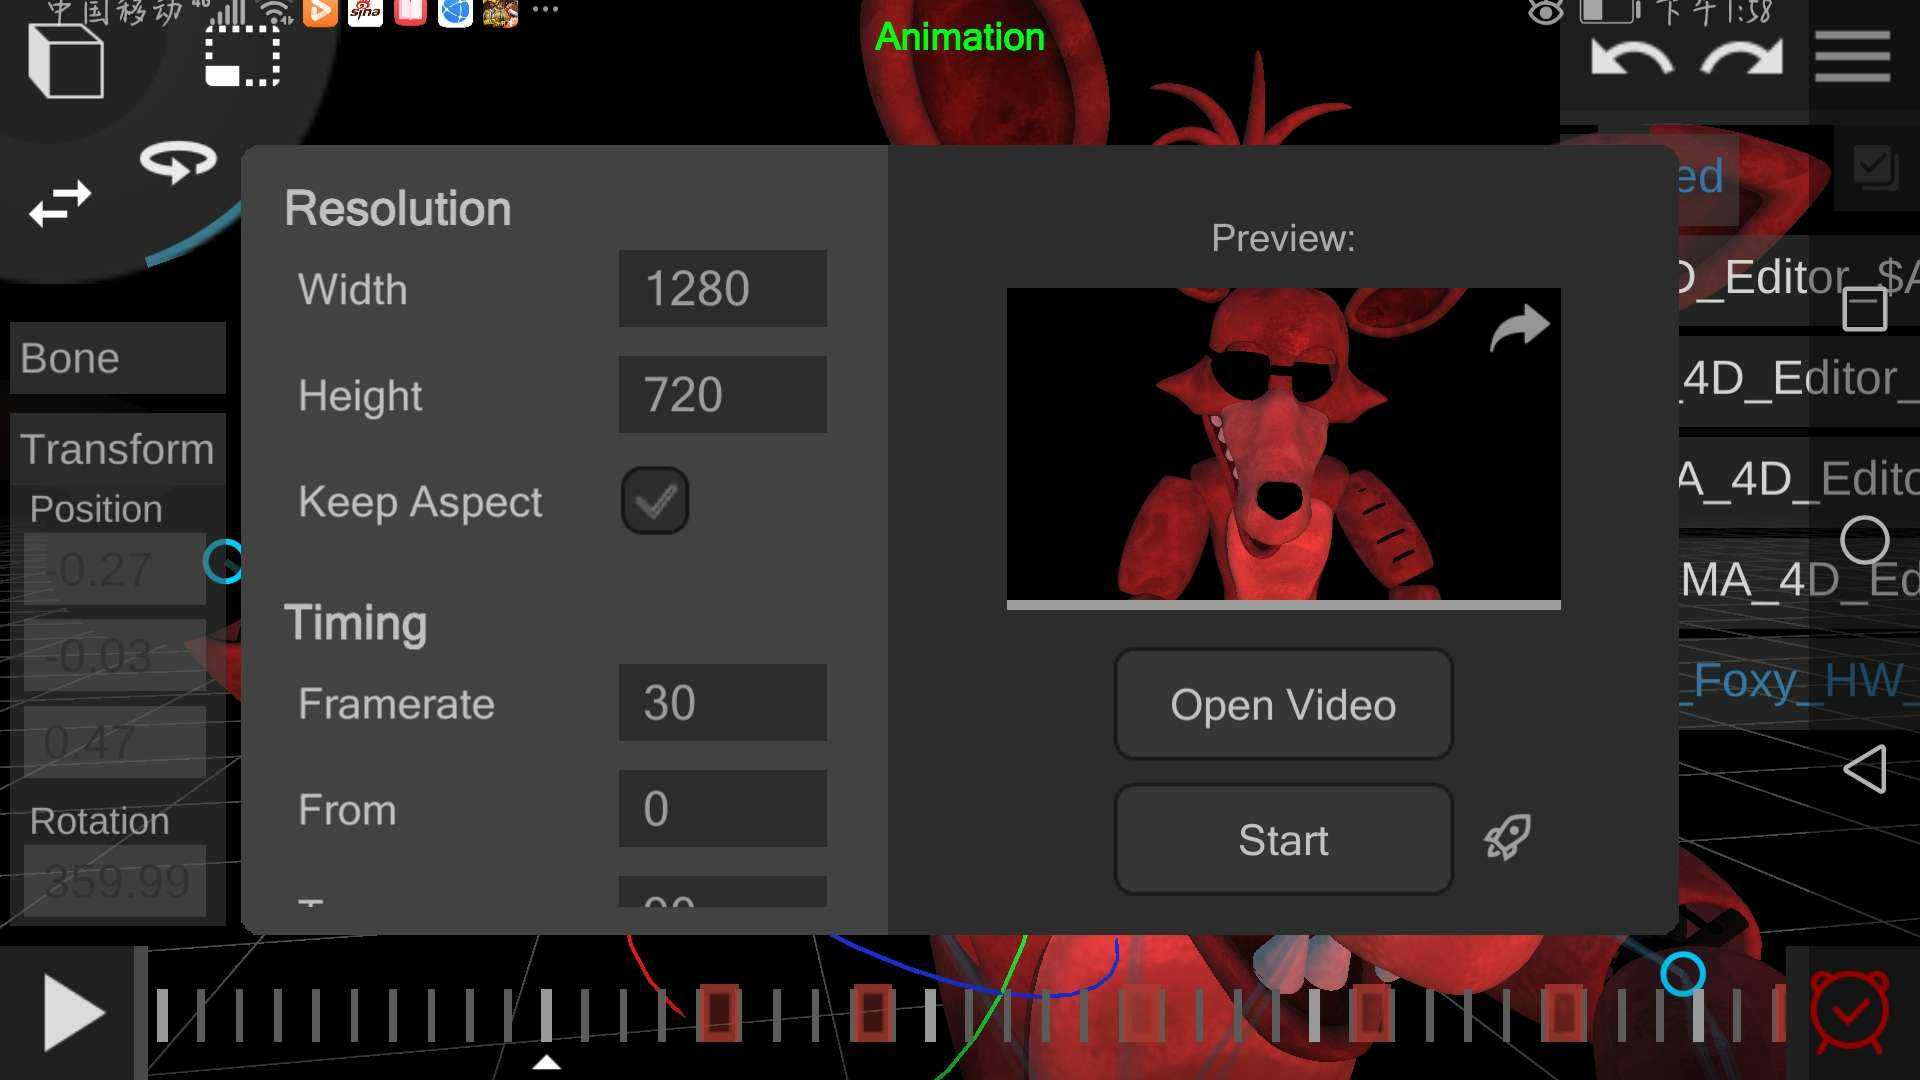Click the Position label
Screen dimensions: 1920x1080
[x=96, y=509]
